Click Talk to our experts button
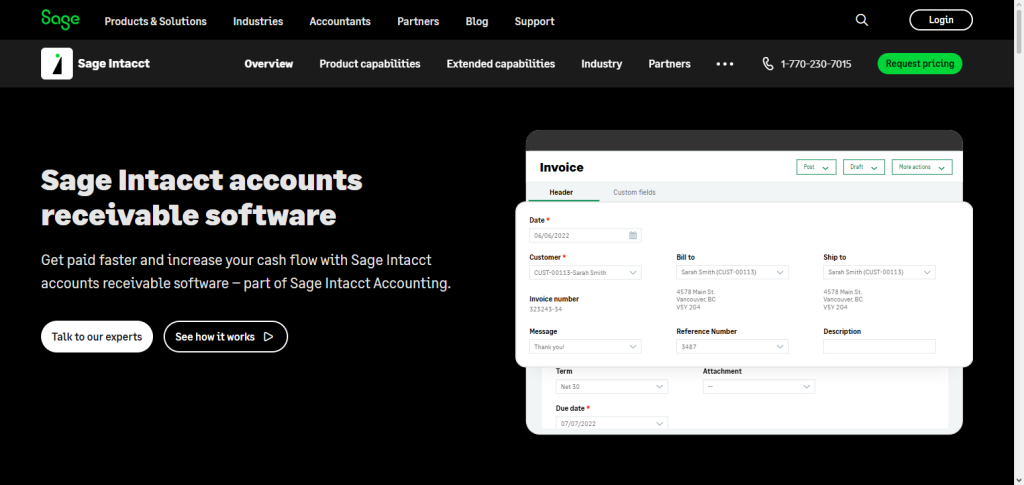 pyautogui.click(x=97, y=337)
